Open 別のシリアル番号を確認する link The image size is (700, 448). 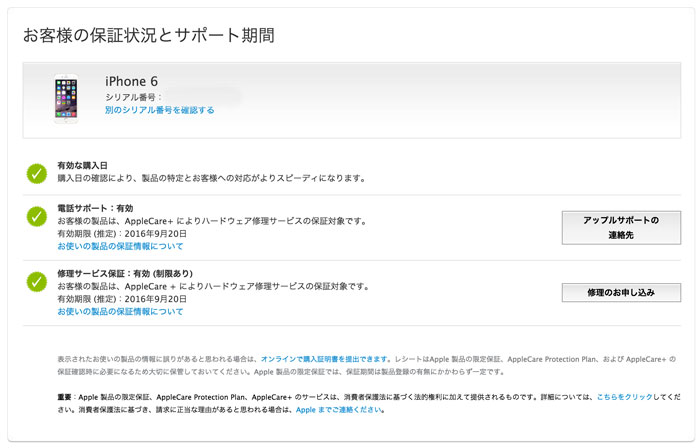pyautogui.click(x=160, y=110)
